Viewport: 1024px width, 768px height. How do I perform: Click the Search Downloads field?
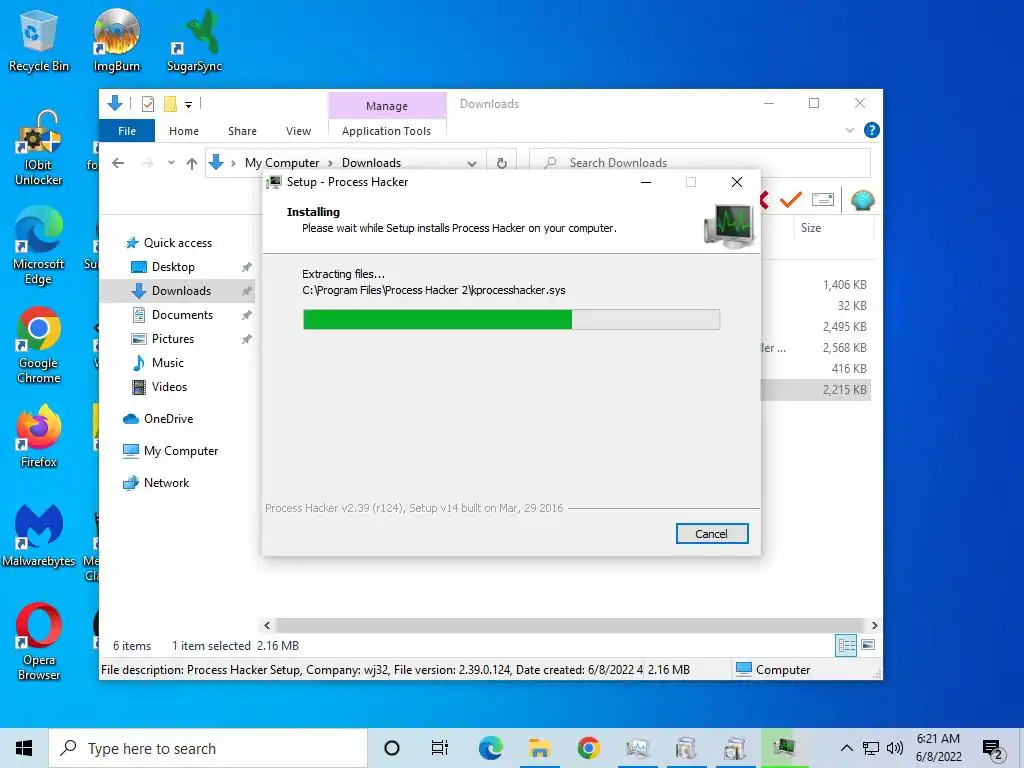699,163
